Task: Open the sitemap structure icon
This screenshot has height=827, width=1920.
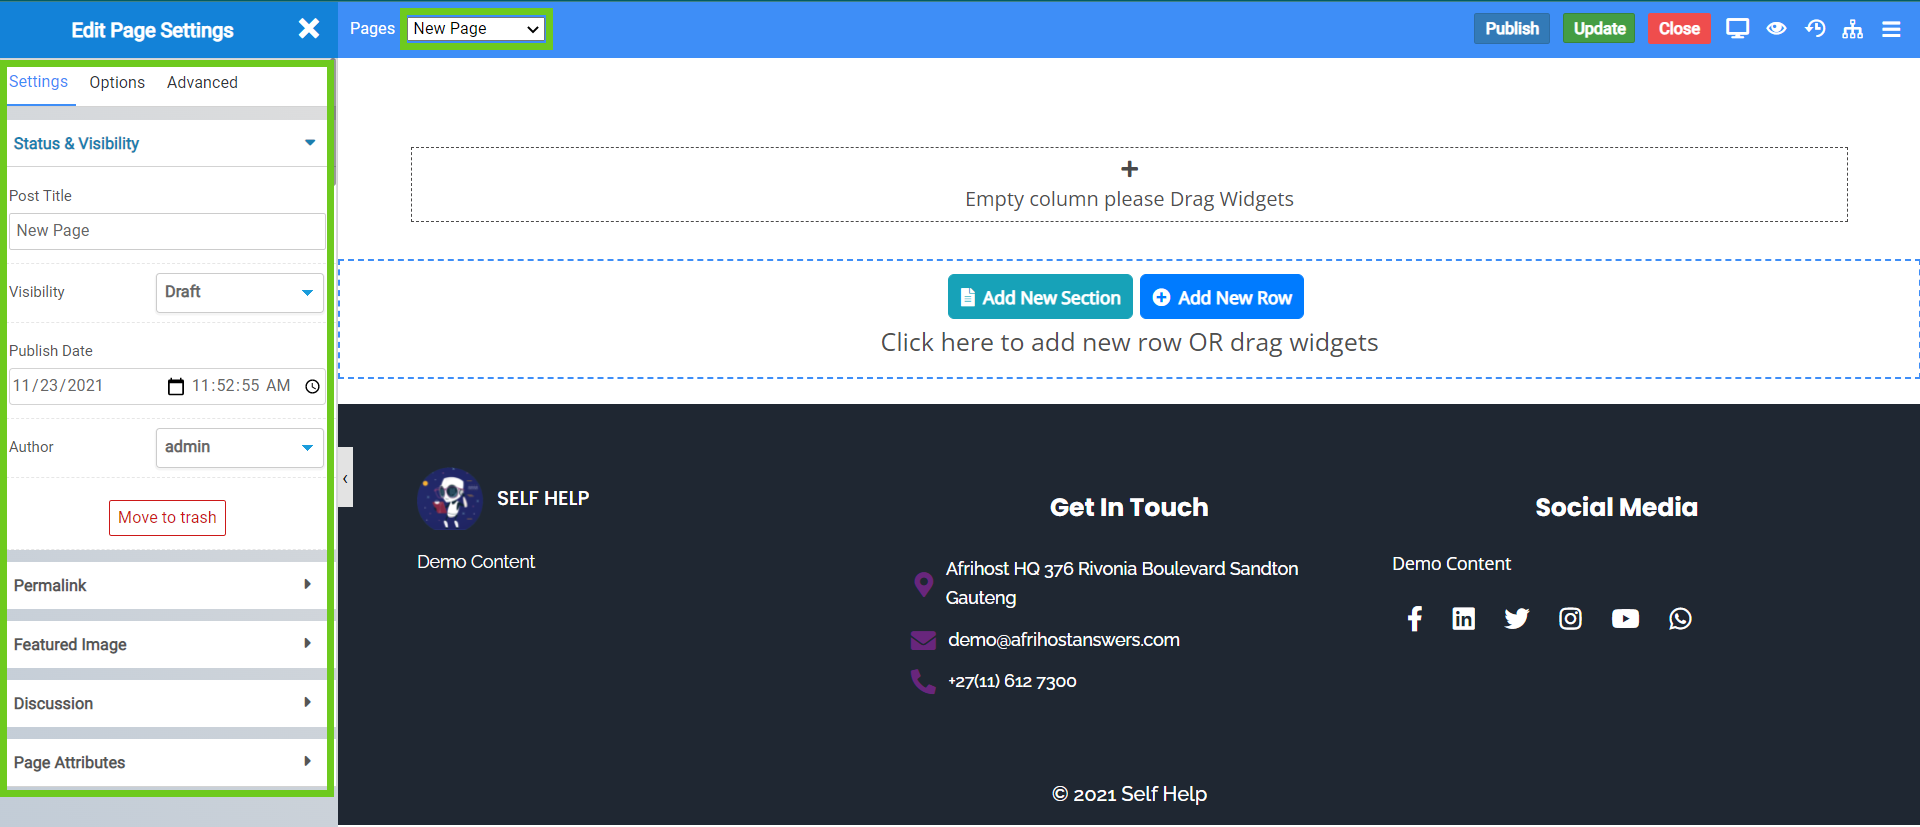Action: 1853,29
